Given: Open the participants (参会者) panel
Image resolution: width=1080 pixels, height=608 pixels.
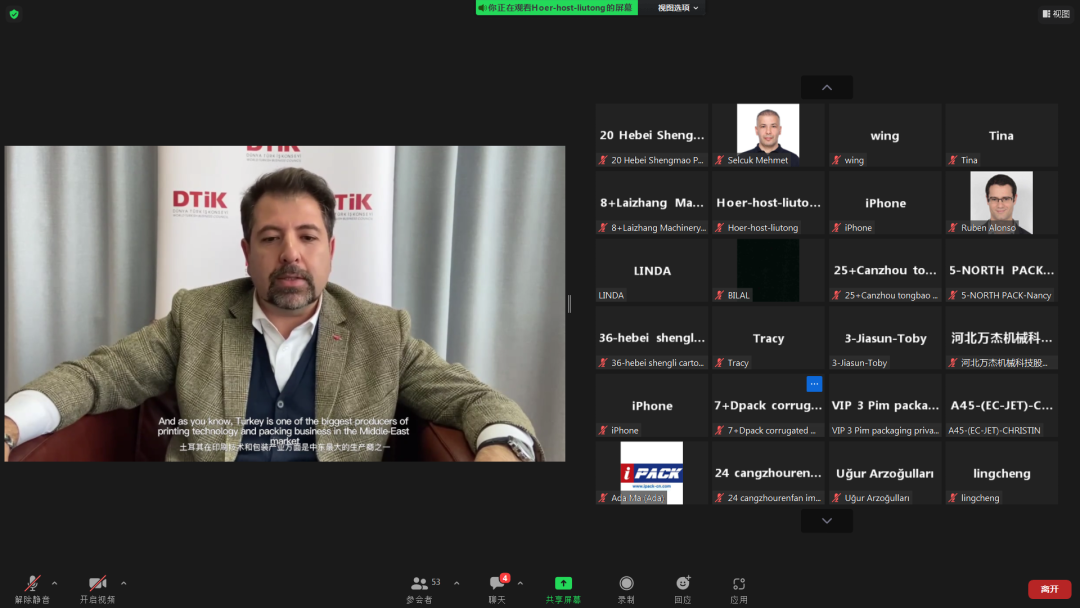Looking at the screenshot, I should coord(420,584).
